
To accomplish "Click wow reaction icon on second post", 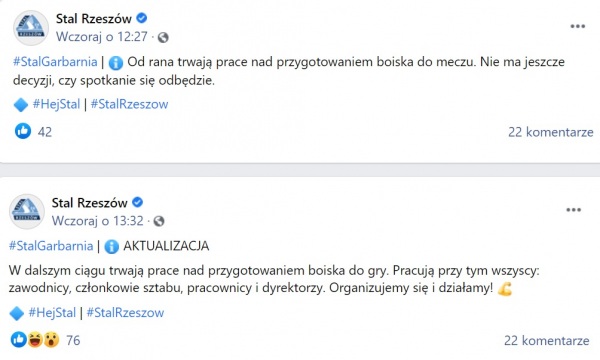I will point(51,340).
